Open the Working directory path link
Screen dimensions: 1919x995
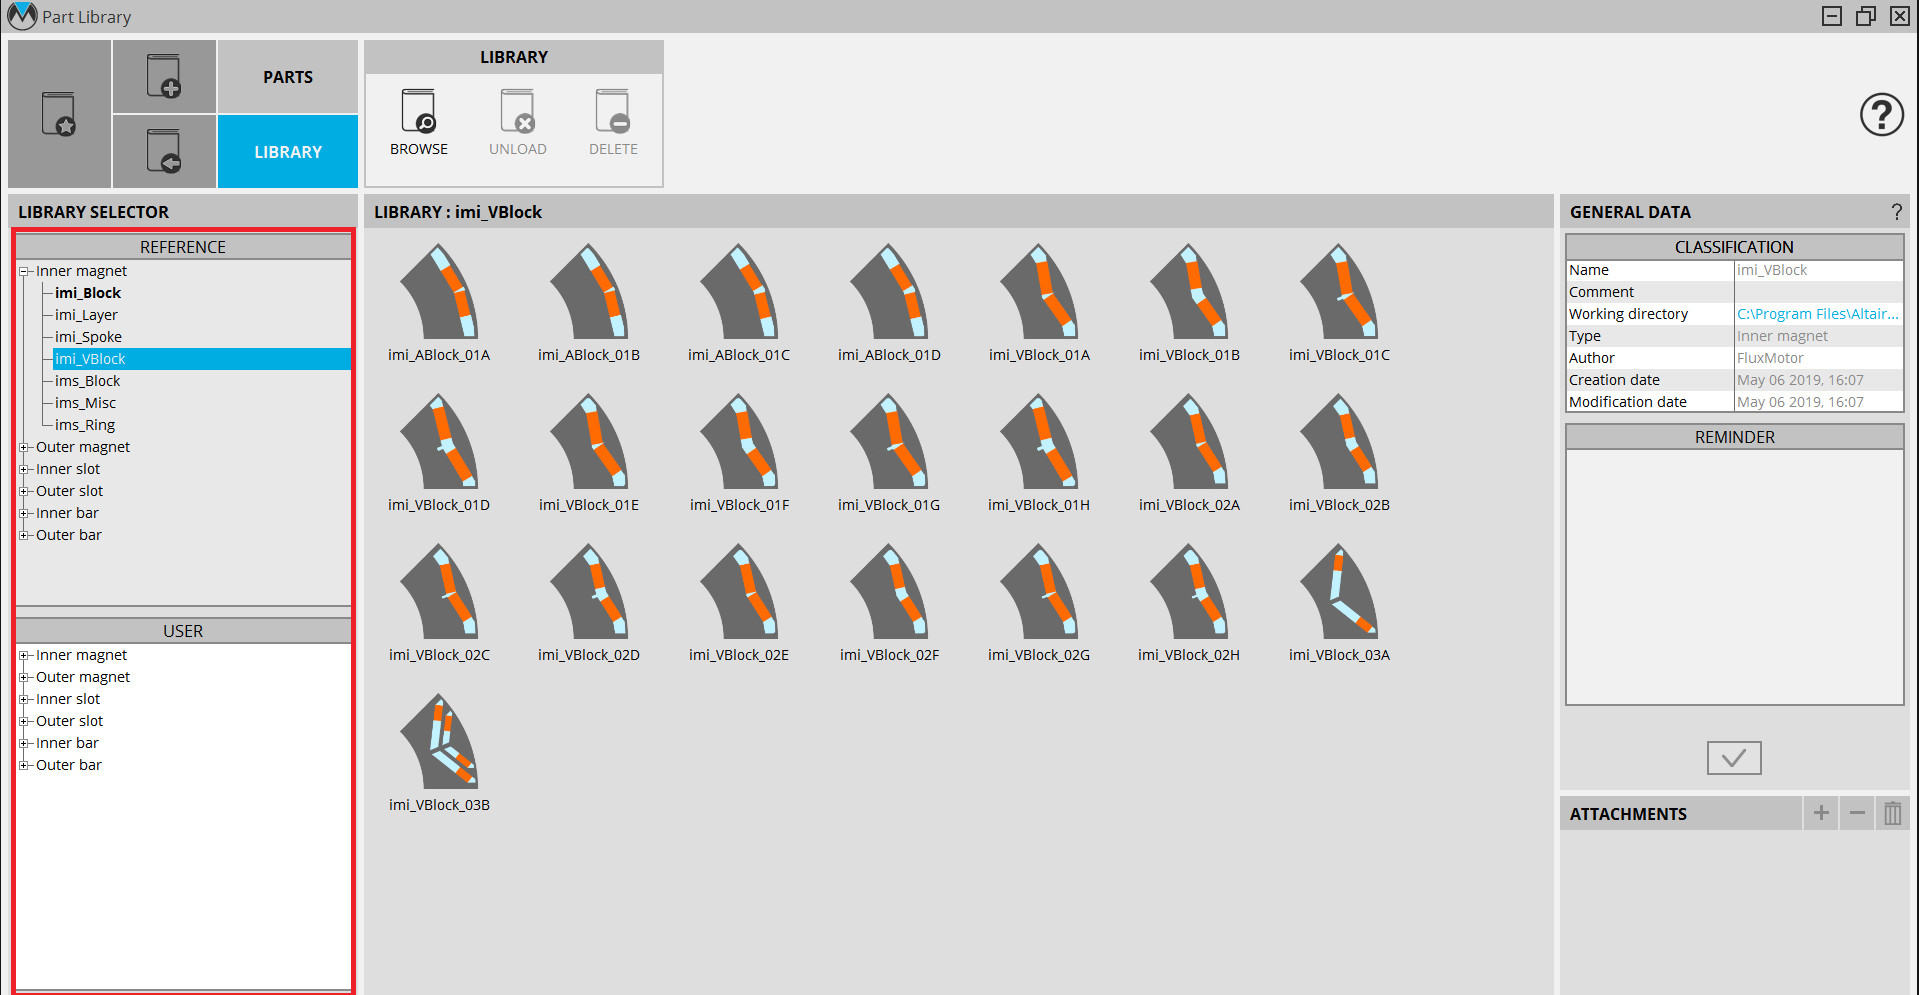pyautogui.click(x=1816, y=314)
